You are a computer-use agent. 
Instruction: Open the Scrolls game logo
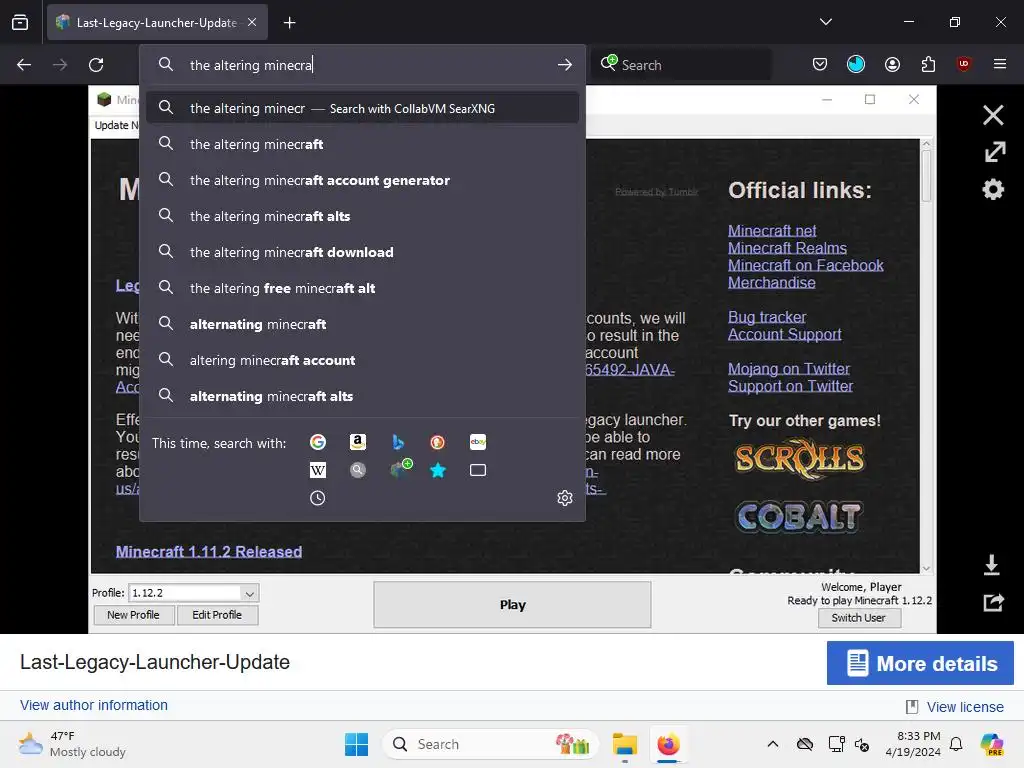(799, 460)
